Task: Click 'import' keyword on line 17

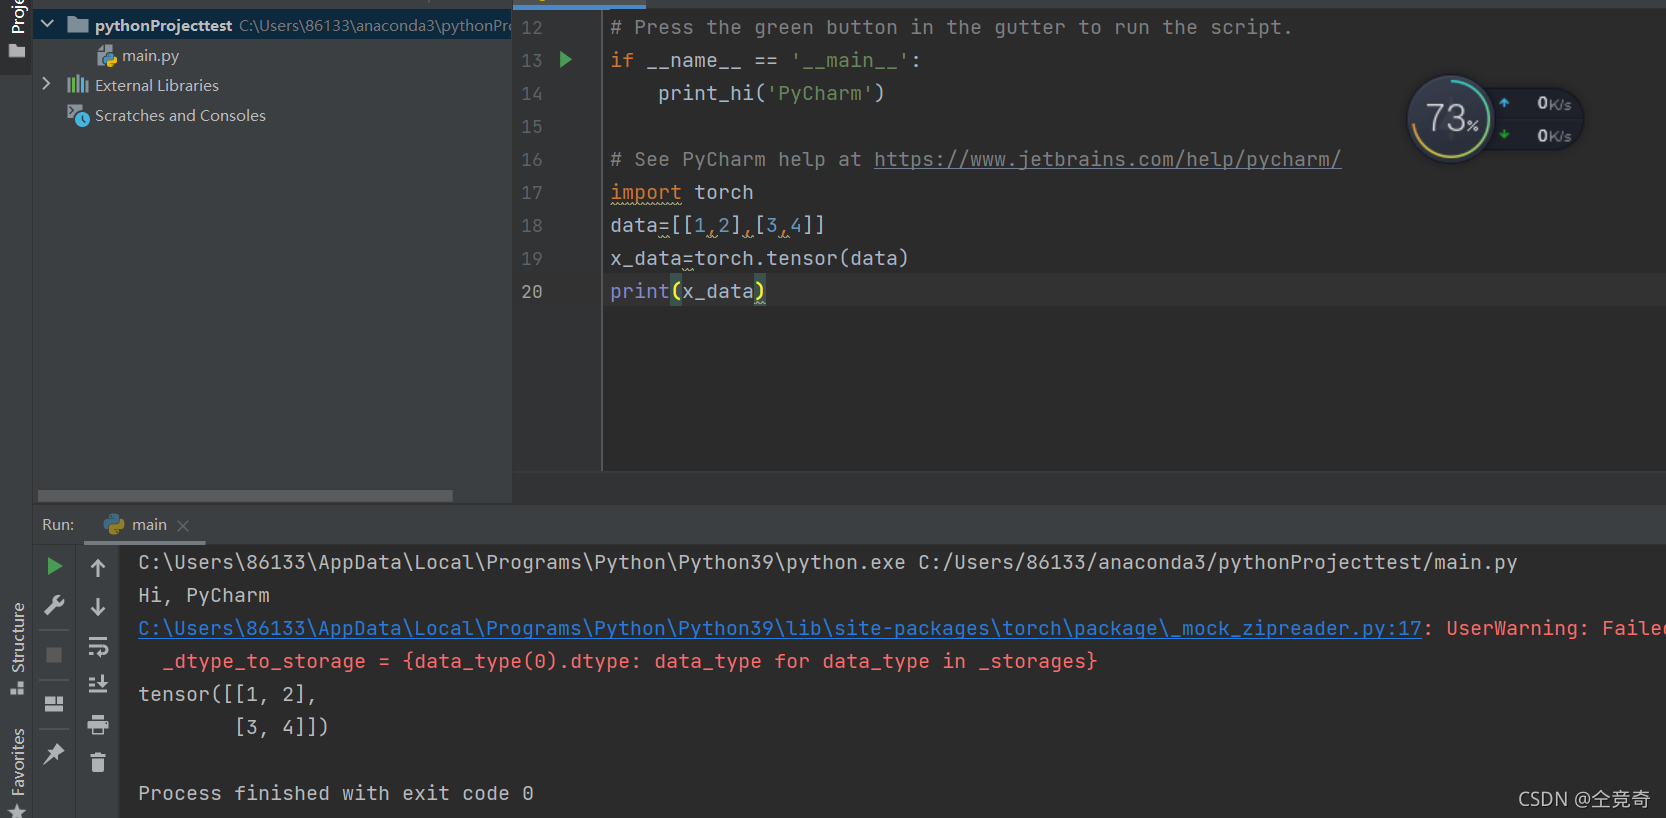Action: [646, 193]
